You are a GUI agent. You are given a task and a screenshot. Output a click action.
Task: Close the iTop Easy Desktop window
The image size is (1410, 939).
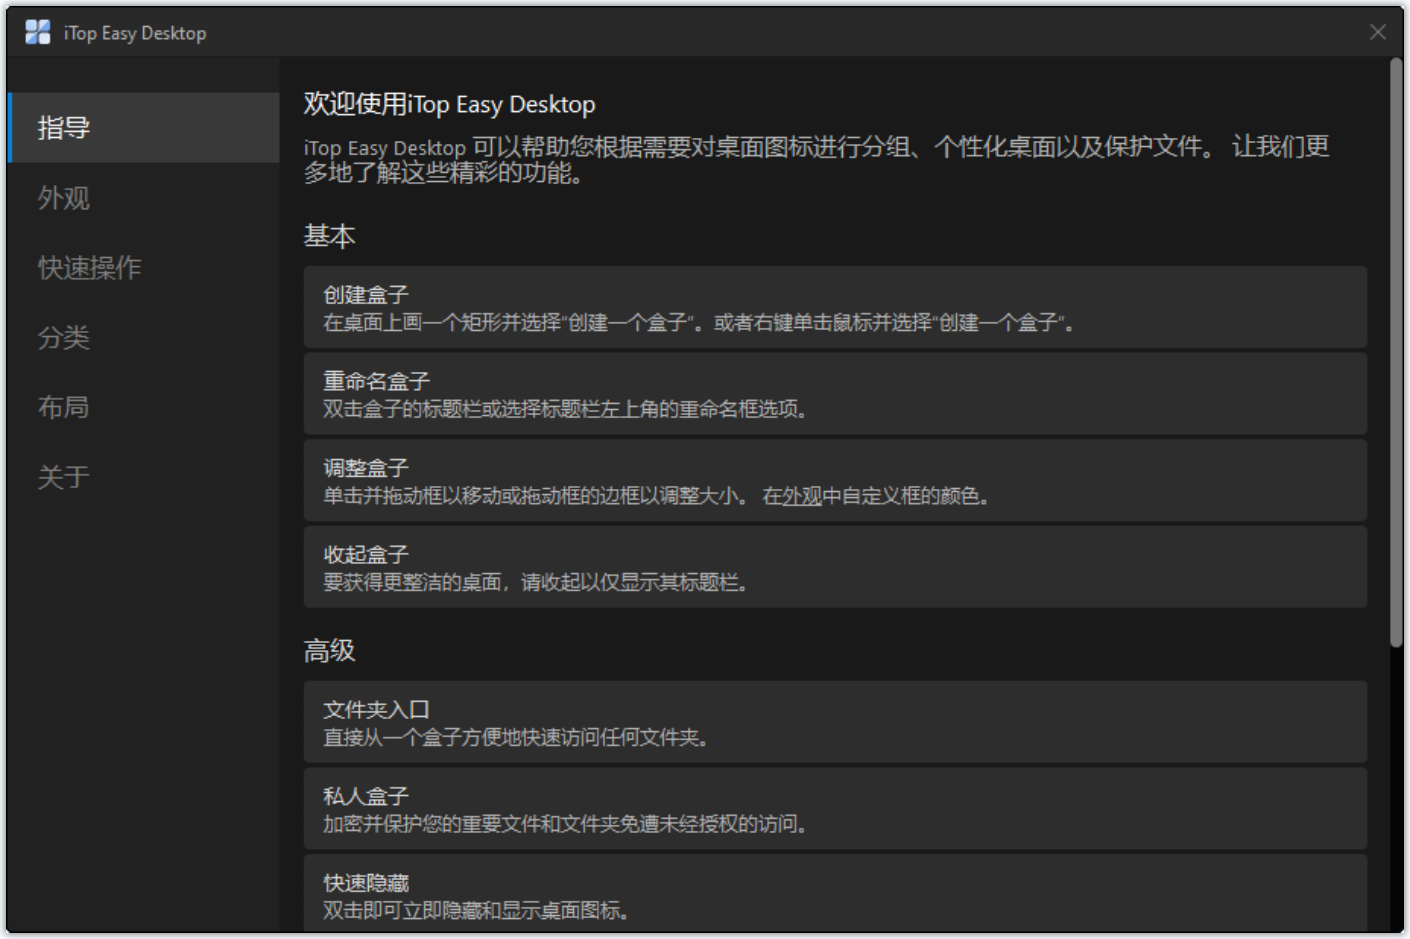pos(1377,32)
